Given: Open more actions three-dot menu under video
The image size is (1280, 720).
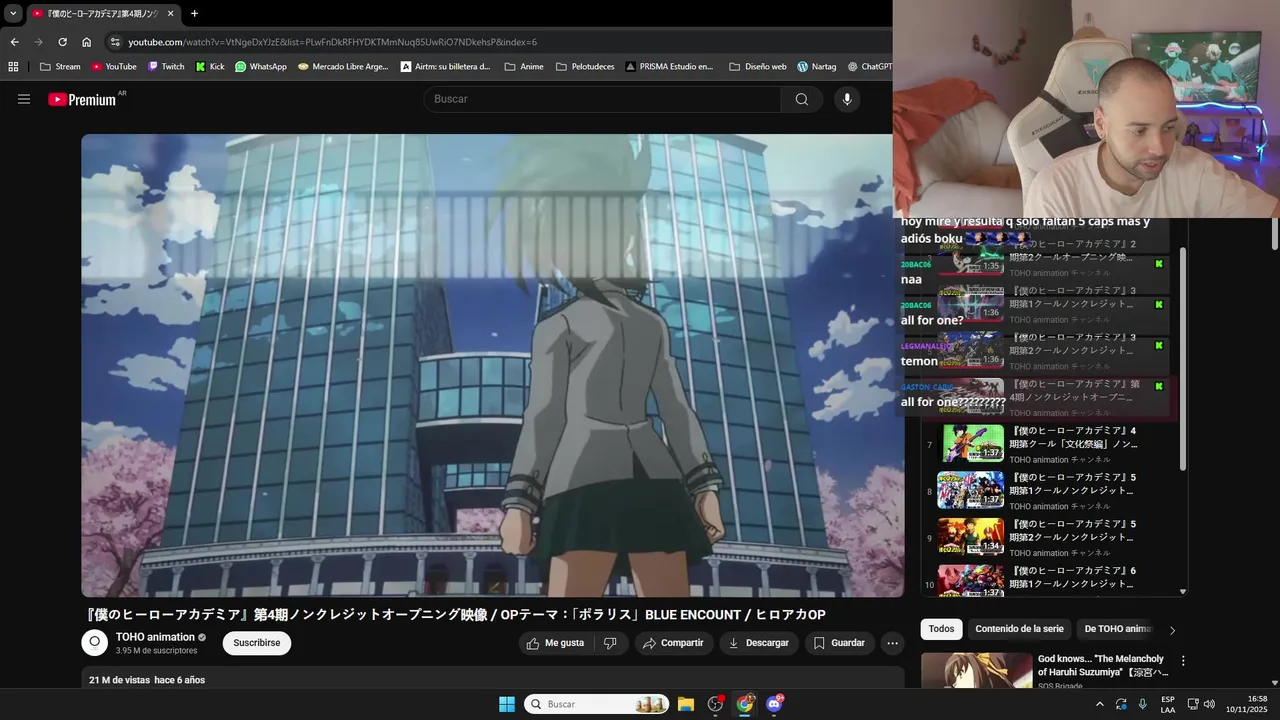Looking at the screenshot, I should pyautogui.click(x=892, y=643).
